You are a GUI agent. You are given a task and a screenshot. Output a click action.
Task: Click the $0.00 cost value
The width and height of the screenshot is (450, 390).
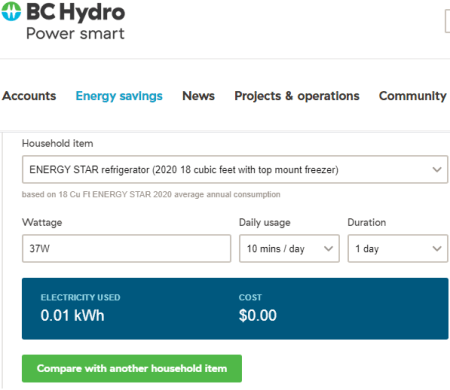pyautogui.click(x=258, y=315)
